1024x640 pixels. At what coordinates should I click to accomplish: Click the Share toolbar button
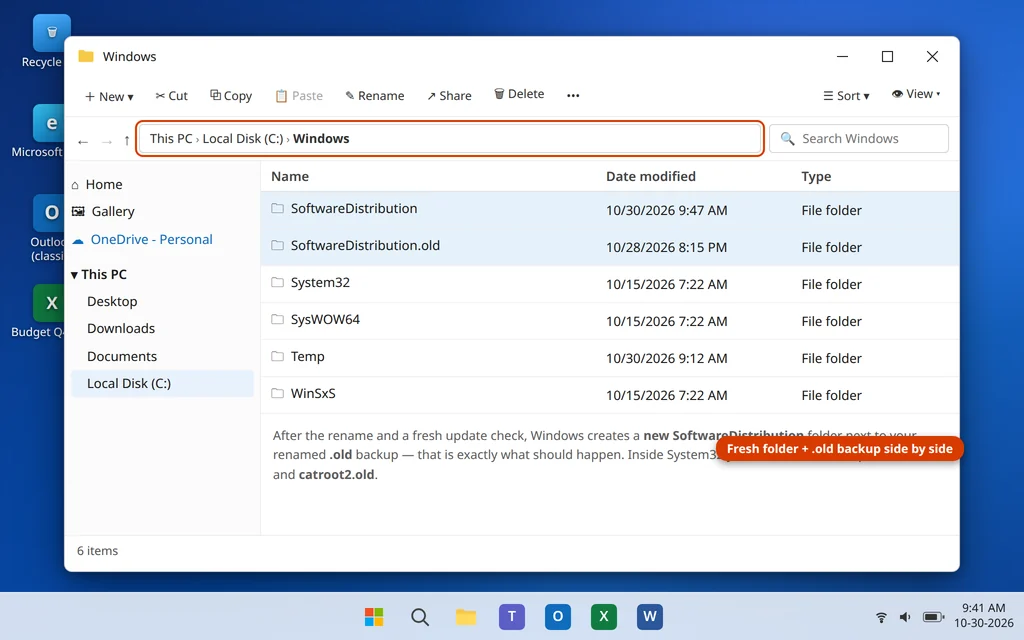tap(449, 96)
